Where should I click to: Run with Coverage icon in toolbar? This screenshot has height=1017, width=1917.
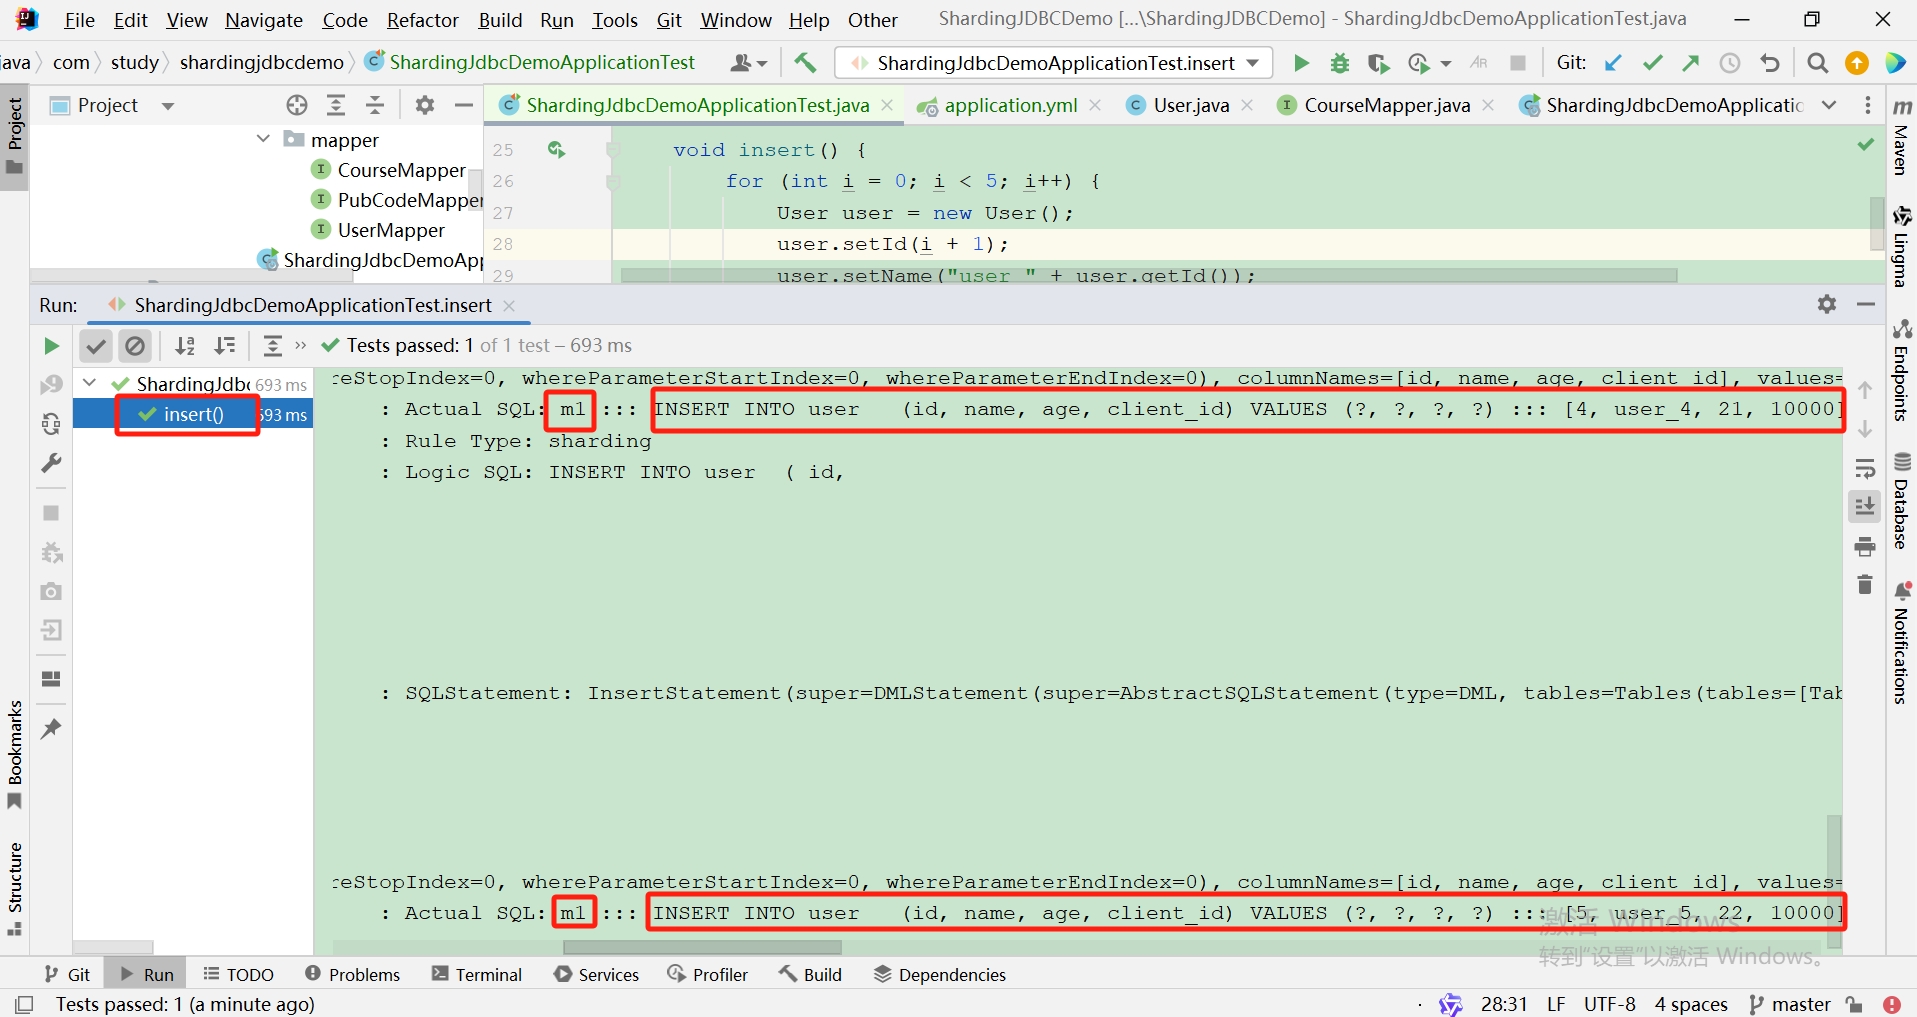[x=1378, y=63]
